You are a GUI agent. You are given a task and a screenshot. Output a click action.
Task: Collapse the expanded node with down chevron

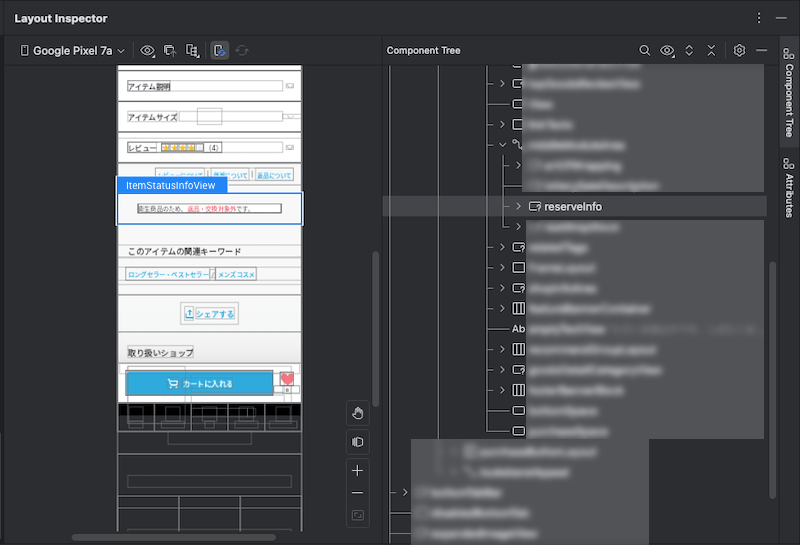tap(503, 145)
